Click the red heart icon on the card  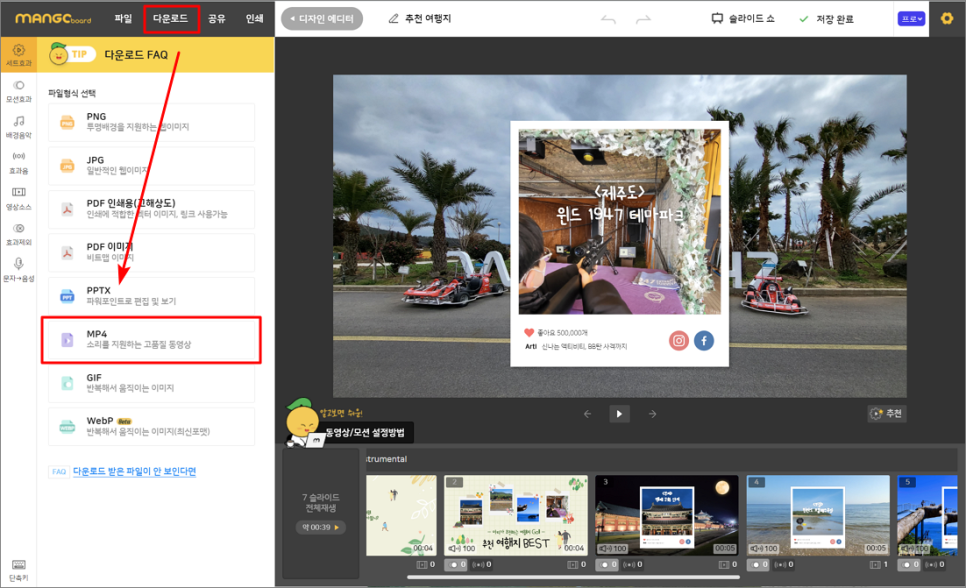click(529, 332)
